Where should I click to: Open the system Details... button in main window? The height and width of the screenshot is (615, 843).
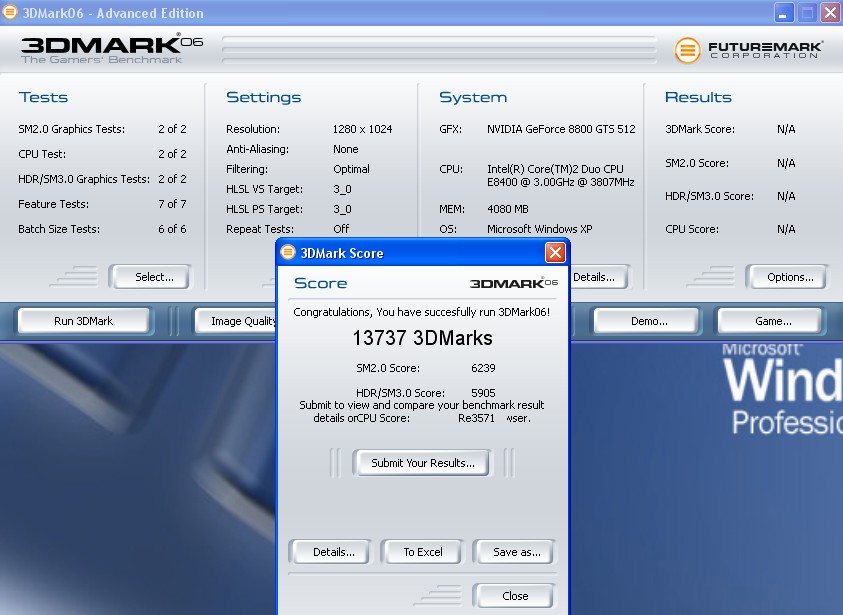tap(598, 277)
